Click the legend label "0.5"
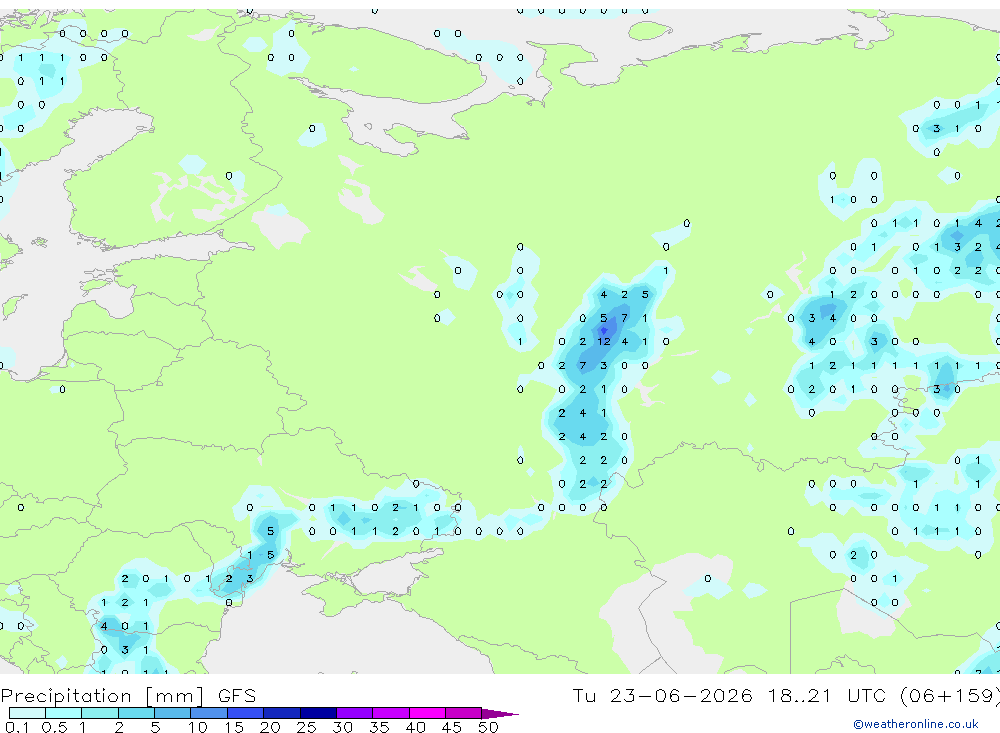 click(54, 727)
